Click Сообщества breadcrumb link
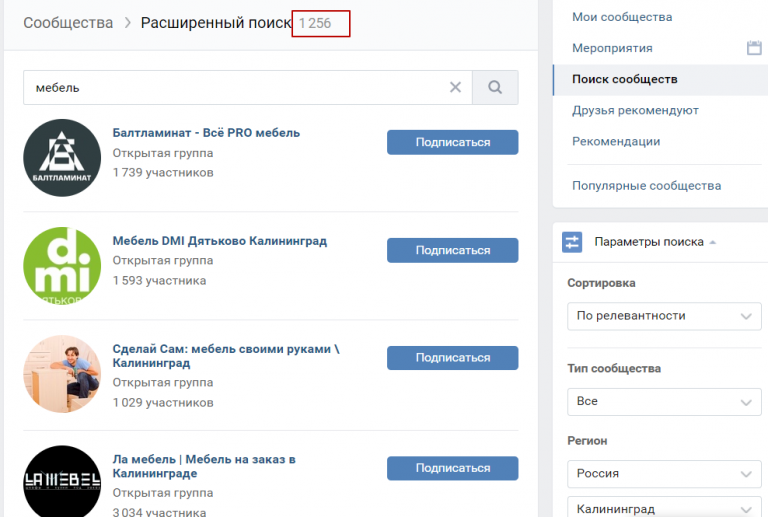Viewport: 768px width, 517px height. pyautogui.click(x=68, y=23)
